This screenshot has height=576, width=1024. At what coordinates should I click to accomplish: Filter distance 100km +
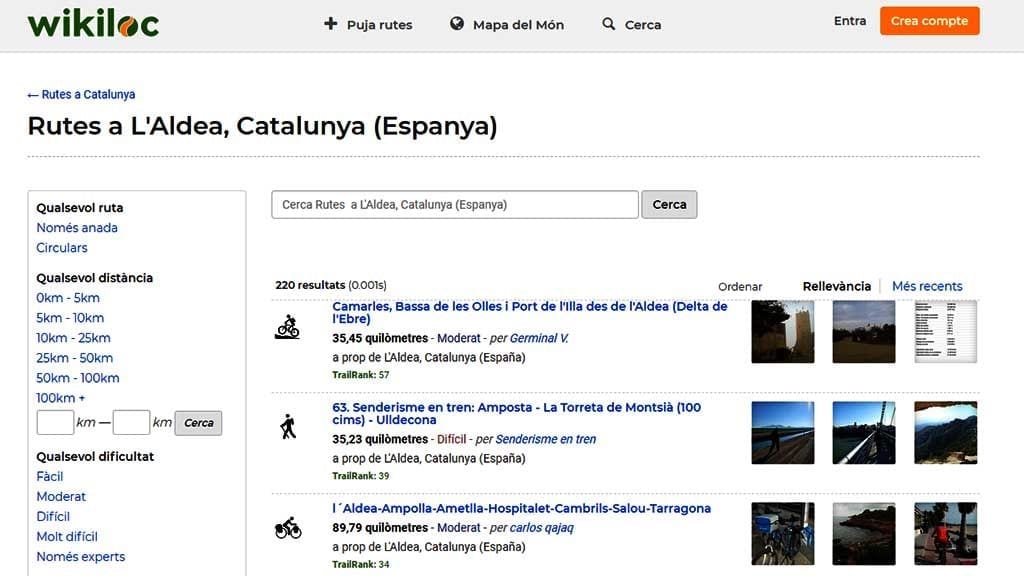61,398
